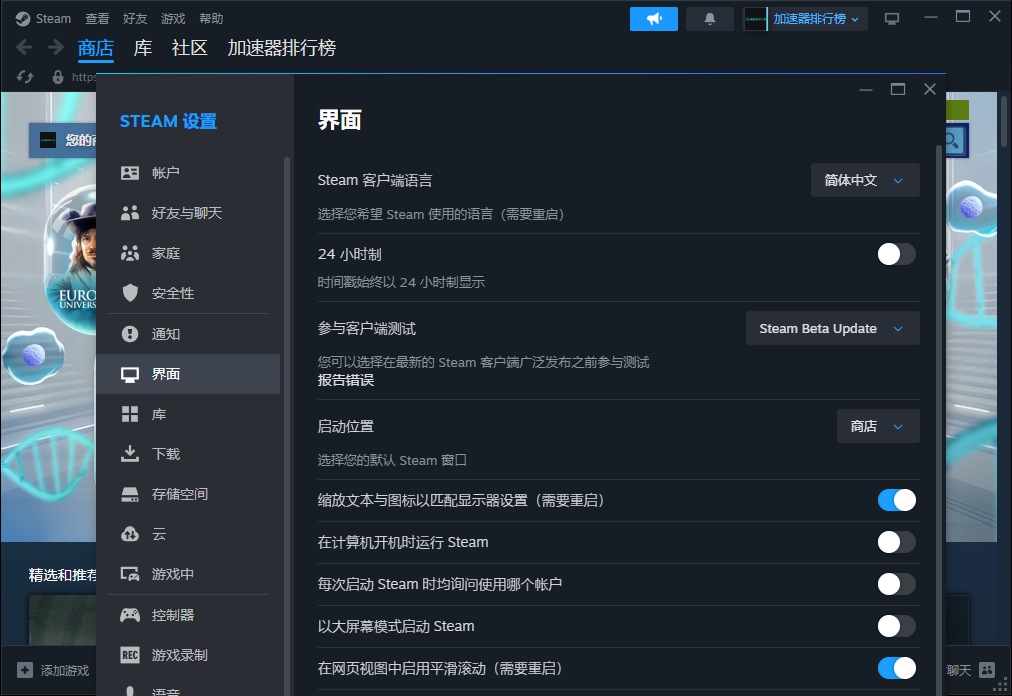Go forward with the right arrow icon
This screenshot has height=696, width=1012.
56,47
